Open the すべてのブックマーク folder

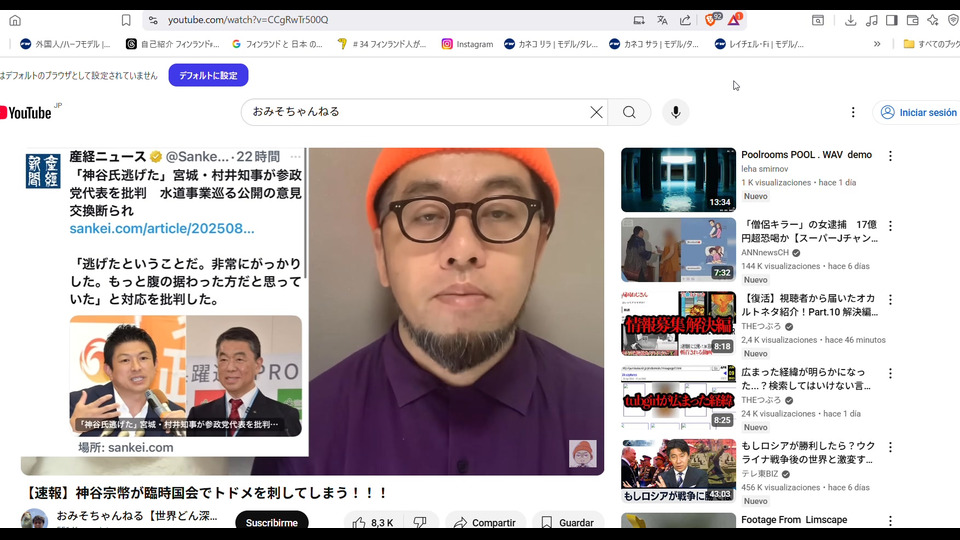tap(931, 44)
